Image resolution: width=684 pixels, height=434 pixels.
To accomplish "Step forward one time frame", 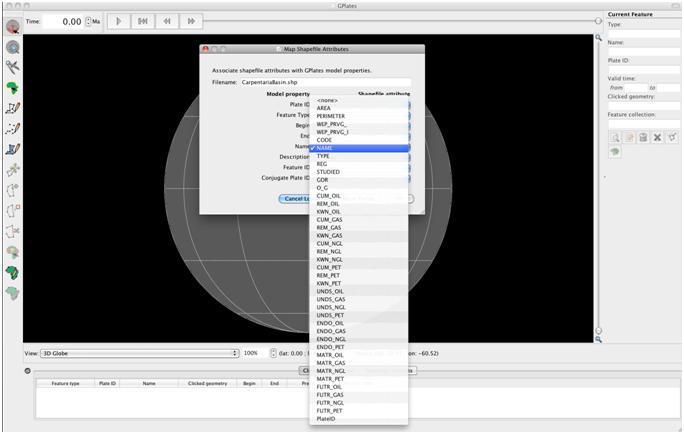I will 191,21.
